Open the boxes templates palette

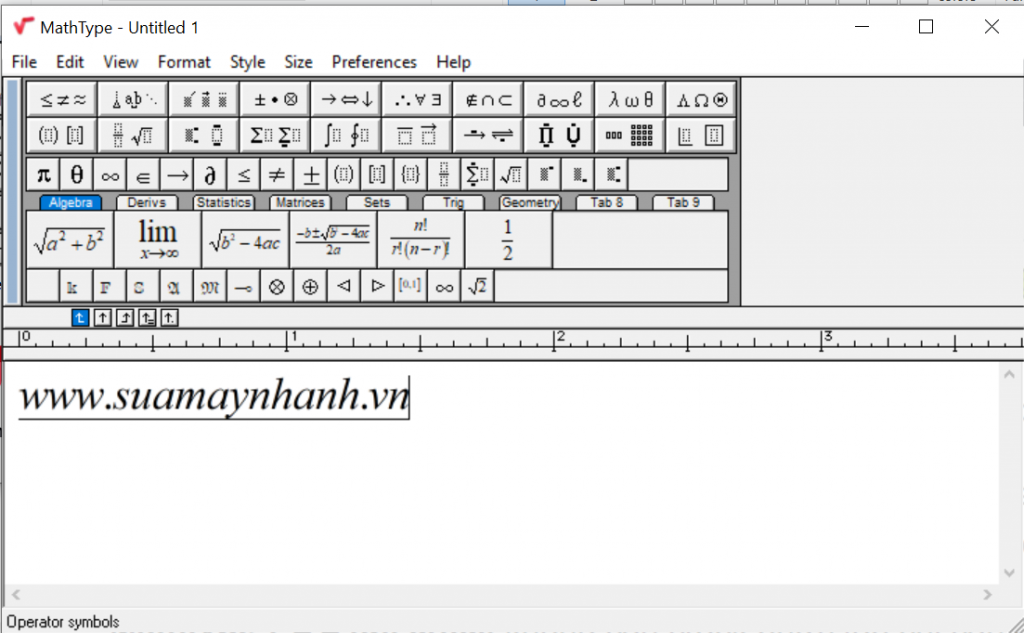coord(701,135)
